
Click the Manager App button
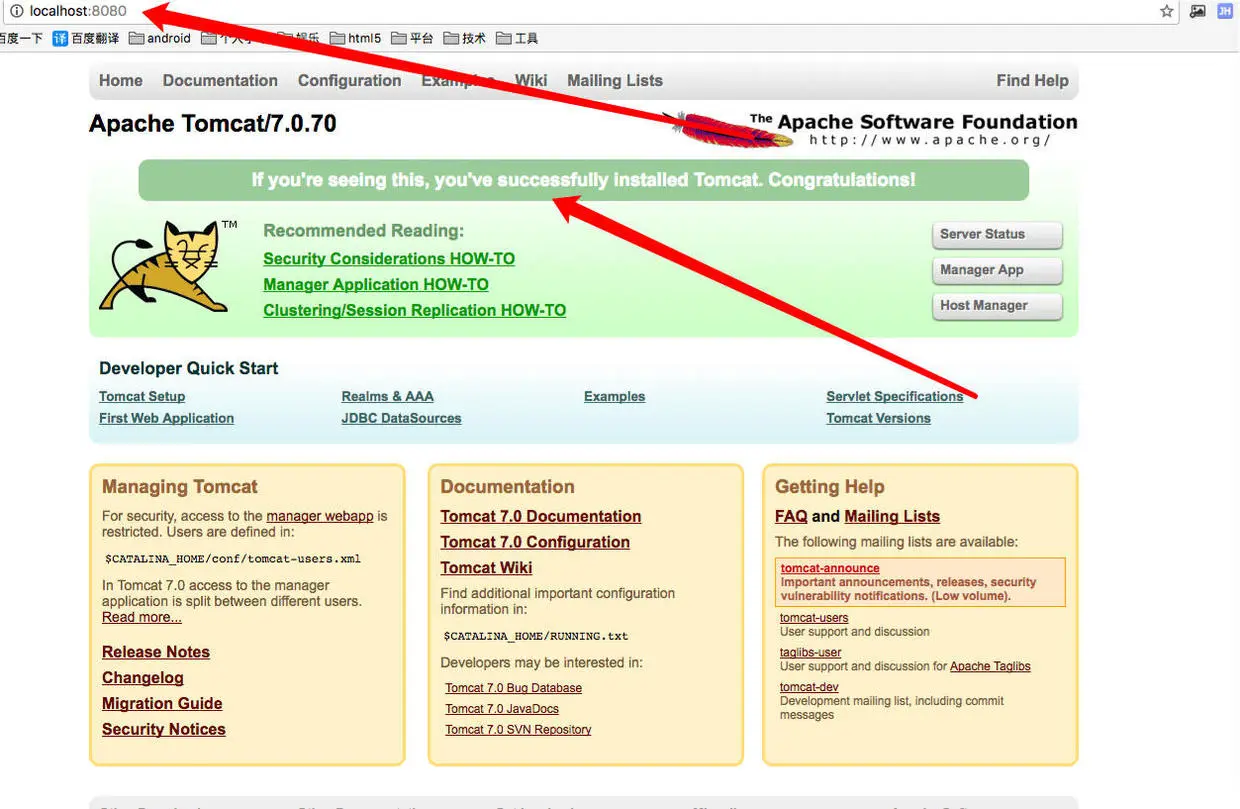point(996,270)
